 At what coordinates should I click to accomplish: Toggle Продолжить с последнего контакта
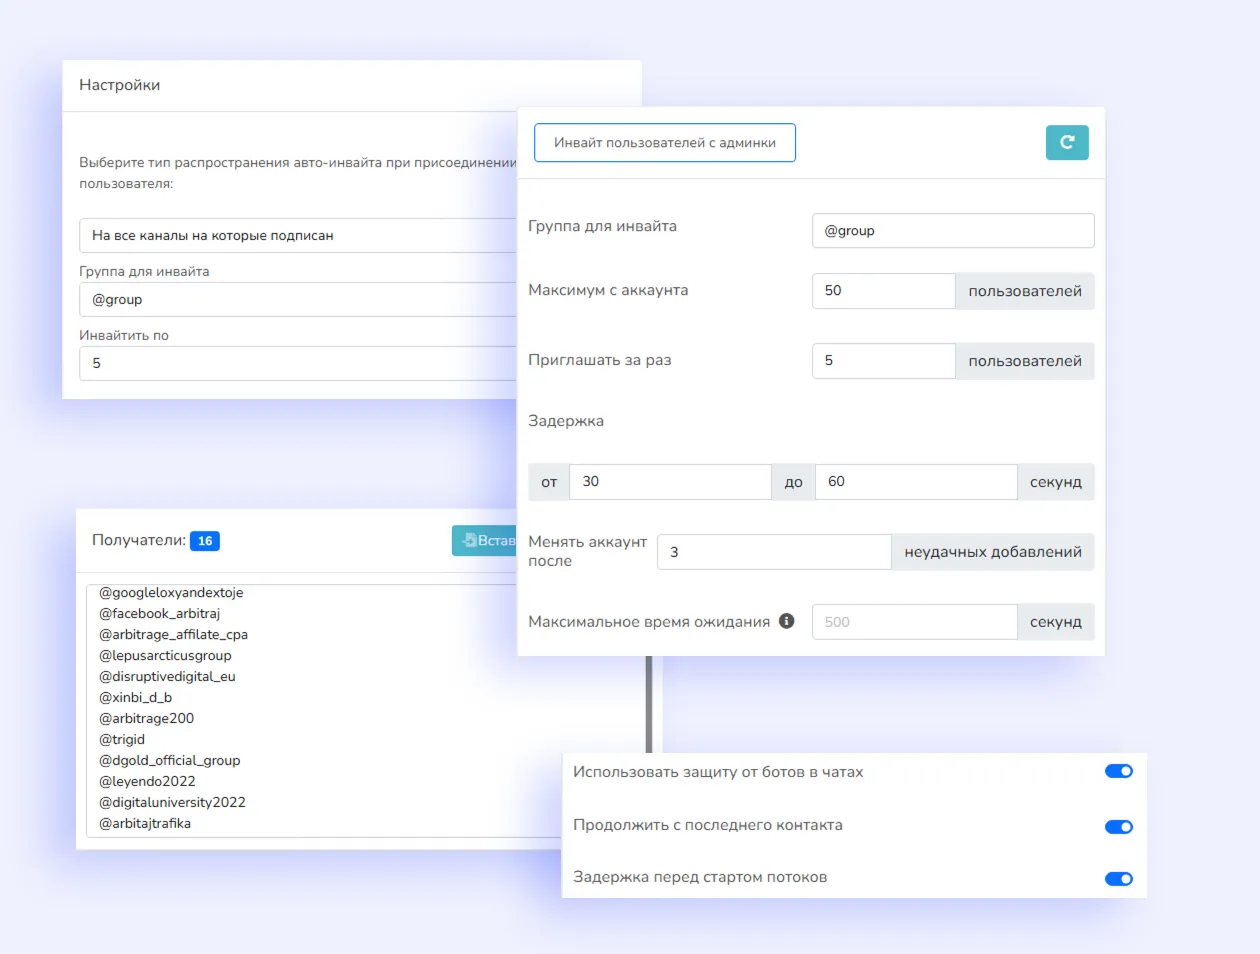[x=1118, y=826]
